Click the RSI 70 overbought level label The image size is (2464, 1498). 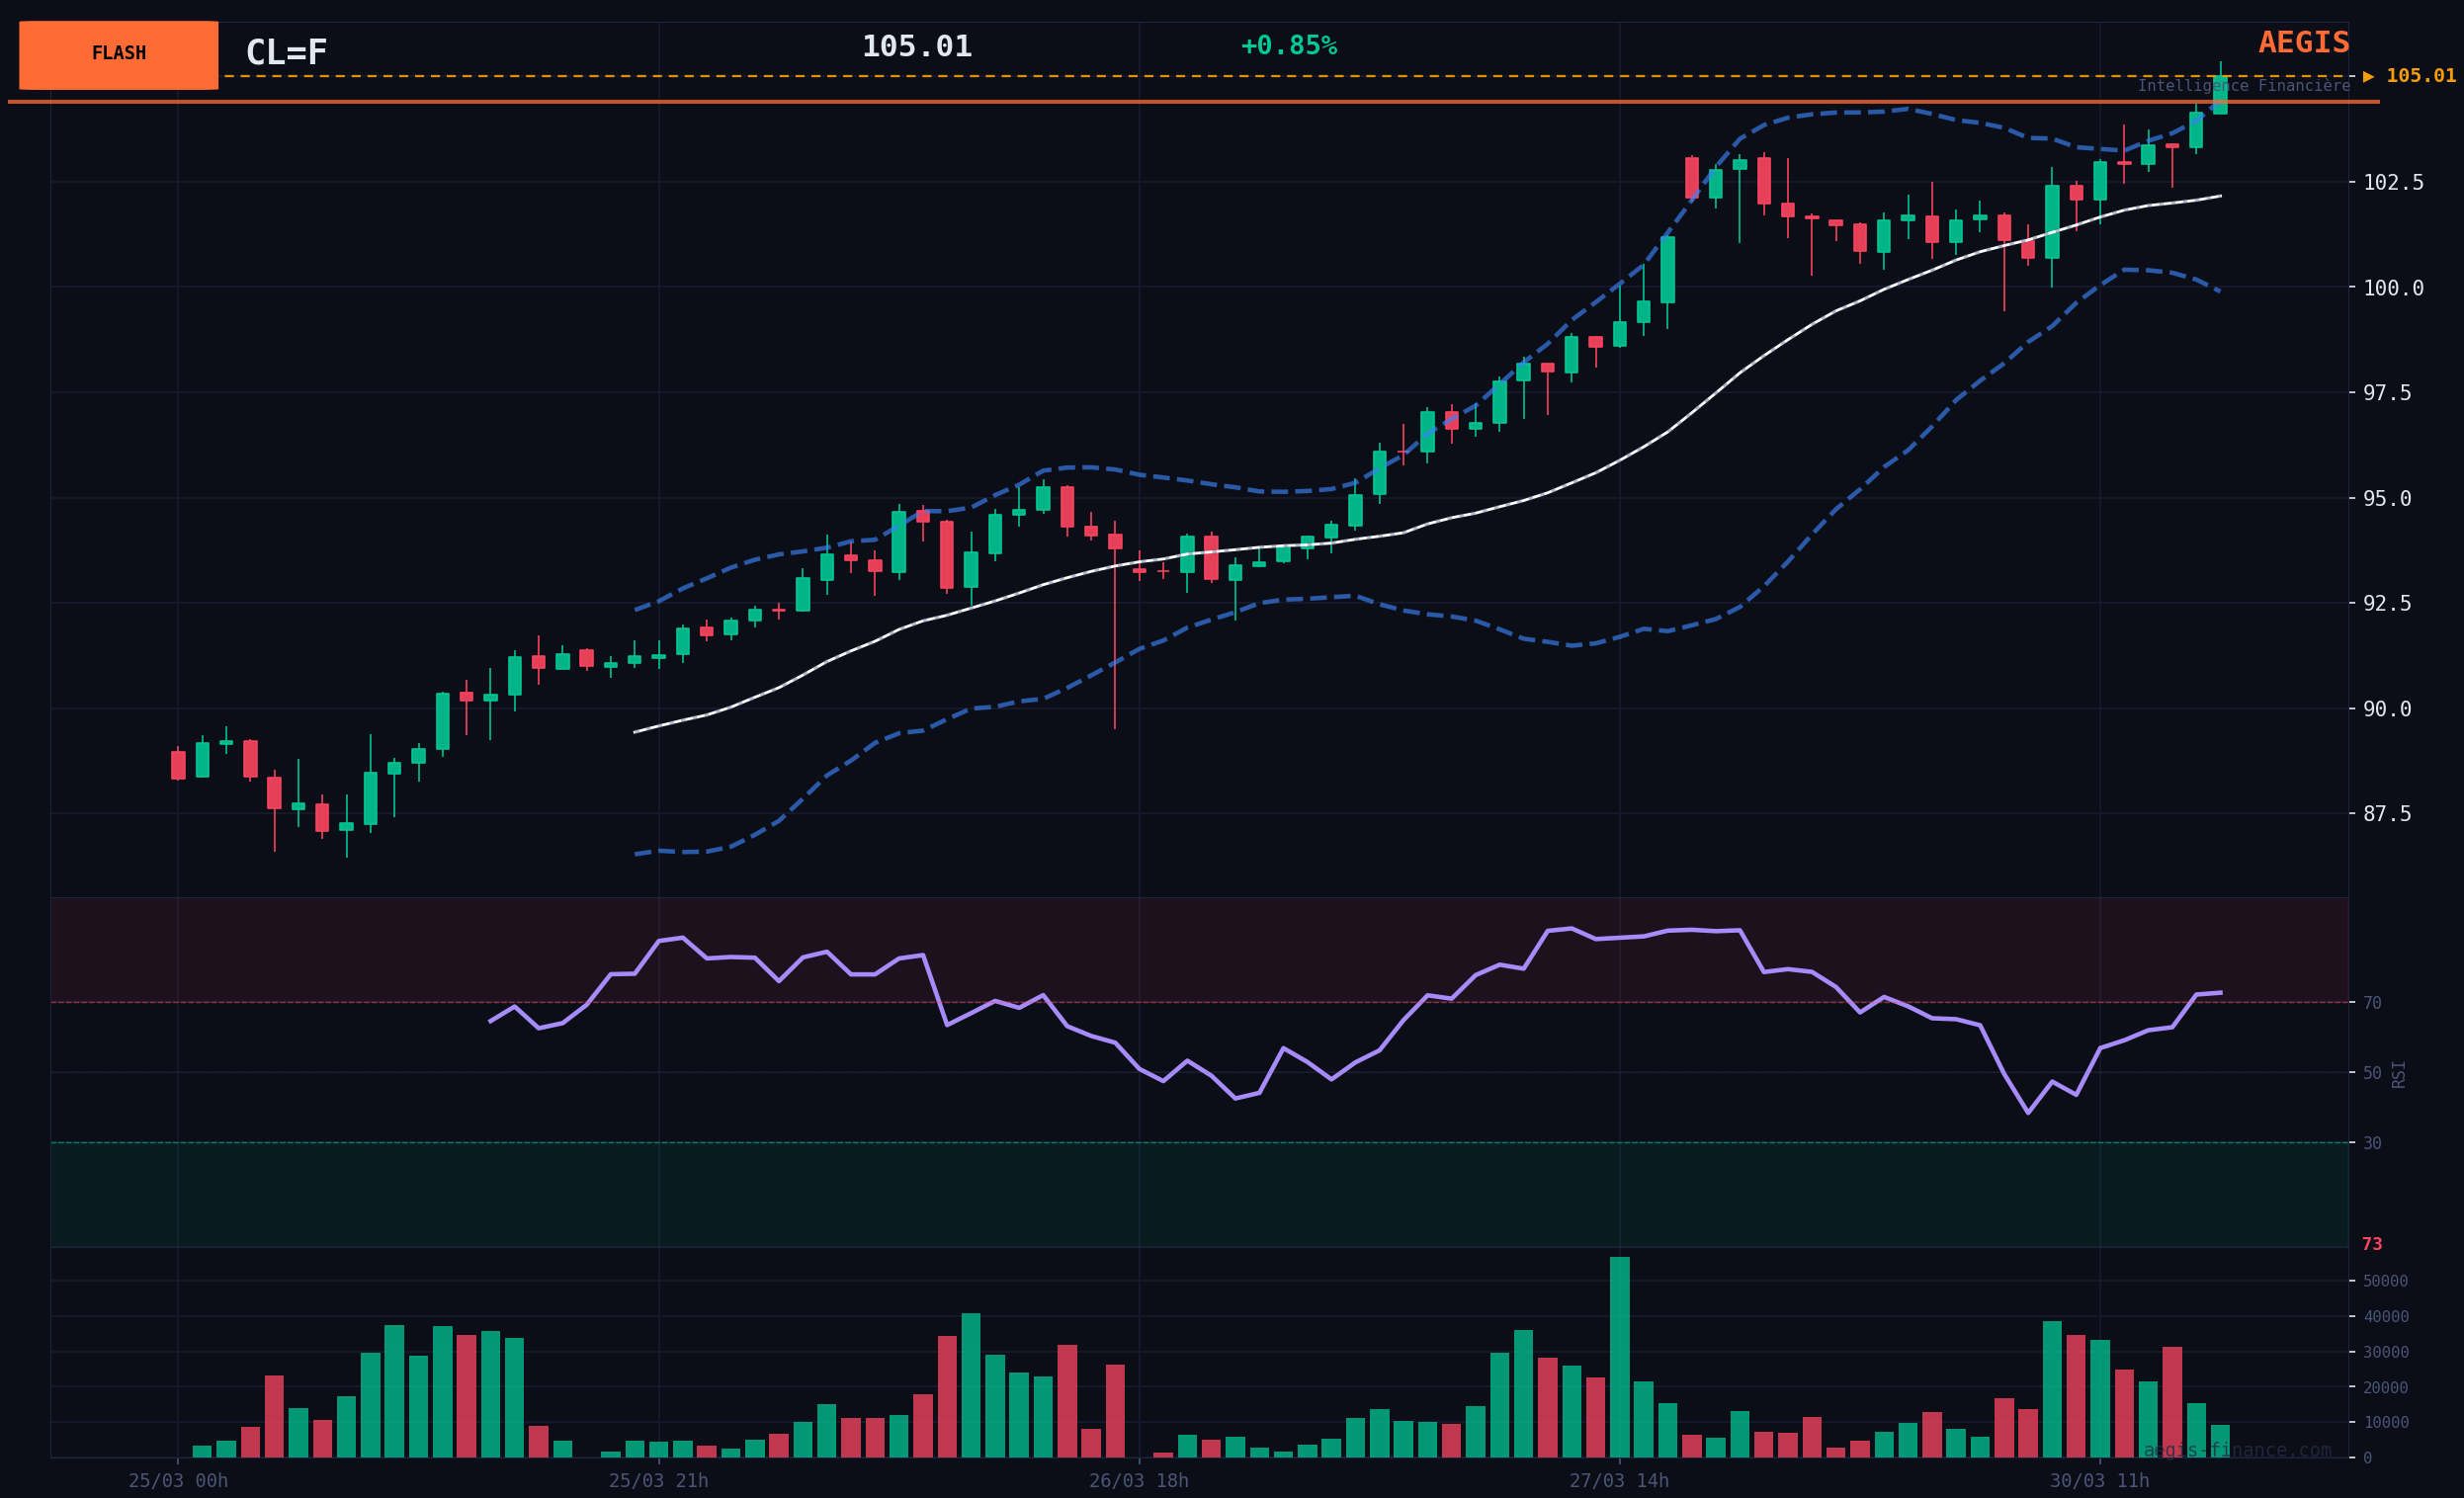tap(2371, 1003)
